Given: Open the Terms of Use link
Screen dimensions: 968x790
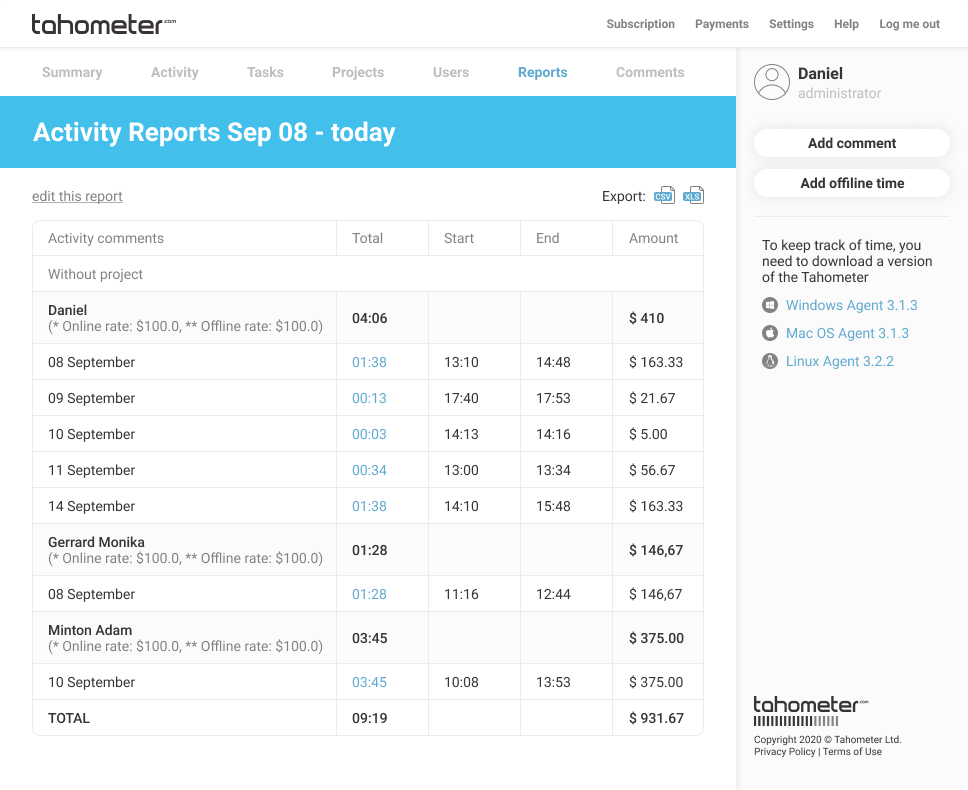Looking at the screenshot, I should 852,752.
